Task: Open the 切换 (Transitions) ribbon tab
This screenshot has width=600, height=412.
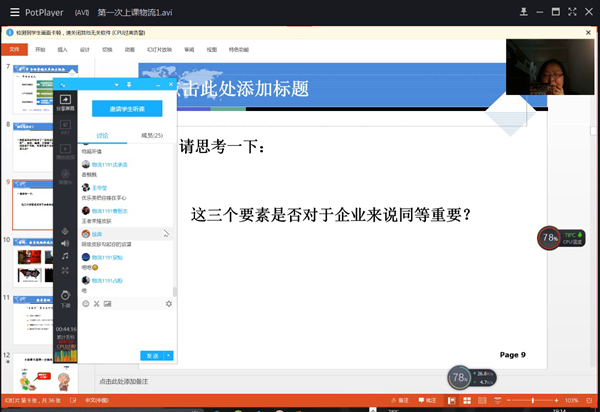Action: click(x=107, y=50)
